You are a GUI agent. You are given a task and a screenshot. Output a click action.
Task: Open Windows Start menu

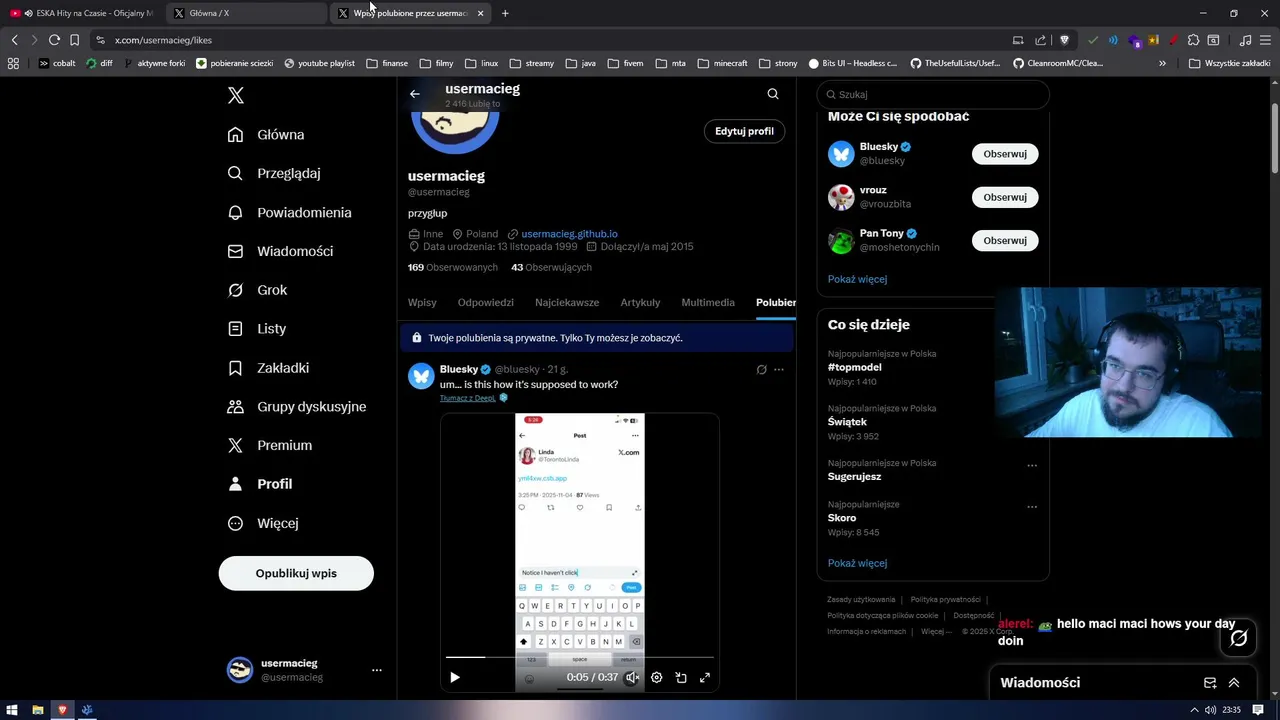tap(12, 710)
